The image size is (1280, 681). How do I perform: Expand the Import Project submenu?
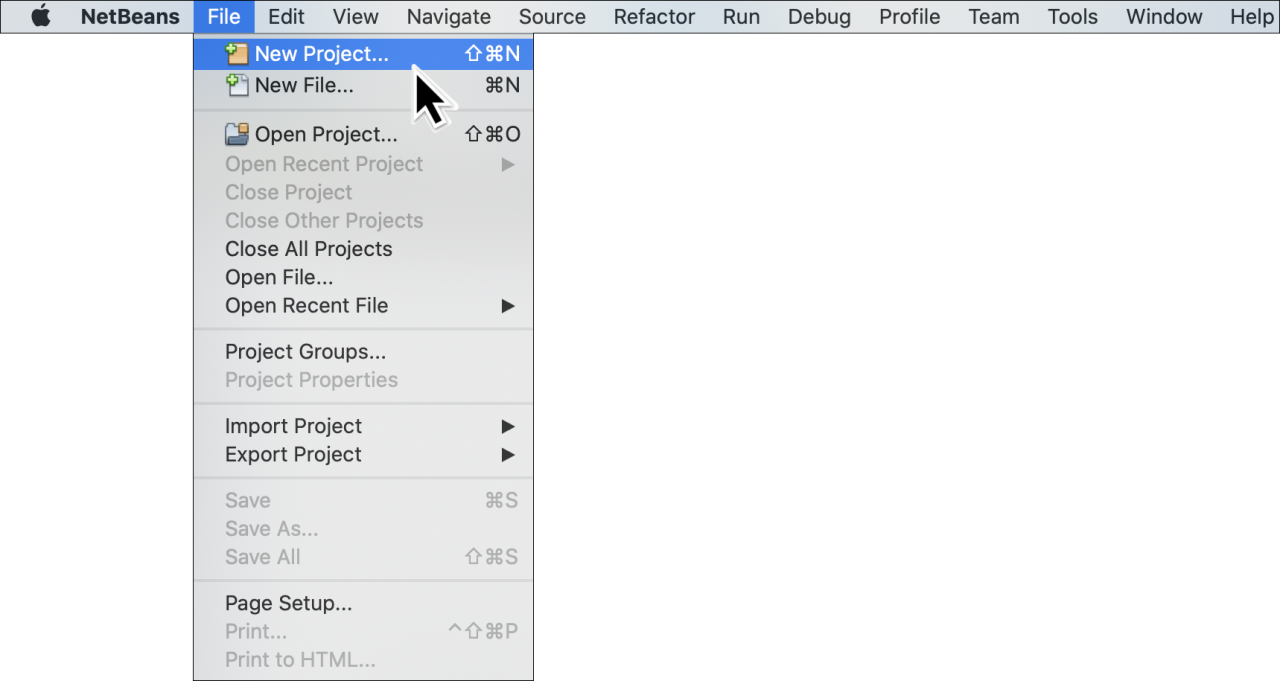coord(293,426)
